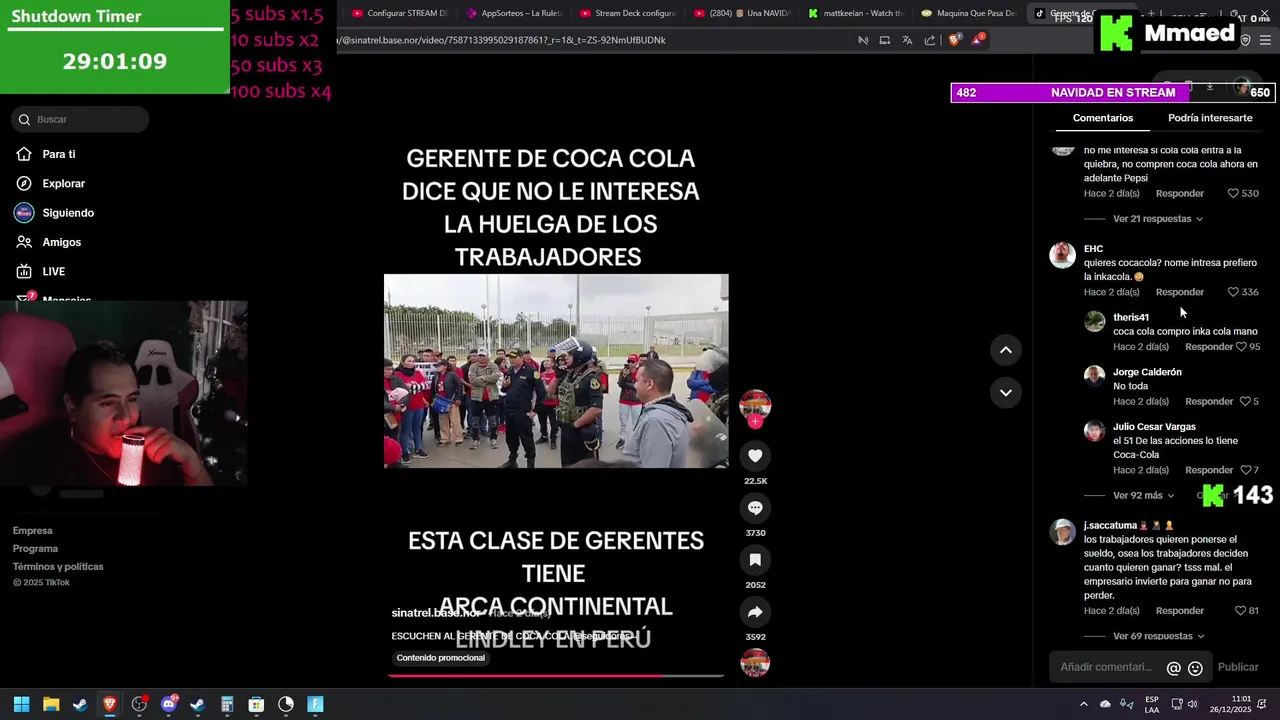1280x720 pixels.
Task: Expand Ver 92 más replies
Action: point(1143,495)
